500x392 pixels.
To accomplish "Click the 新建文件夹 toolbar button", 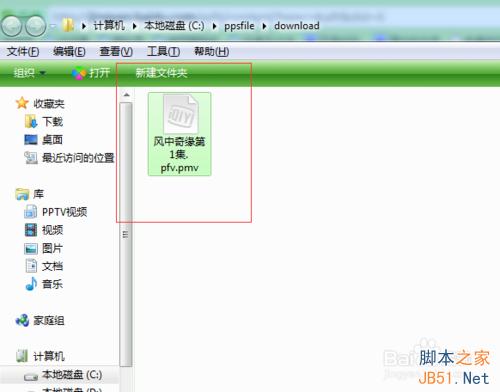I will 161,72.
